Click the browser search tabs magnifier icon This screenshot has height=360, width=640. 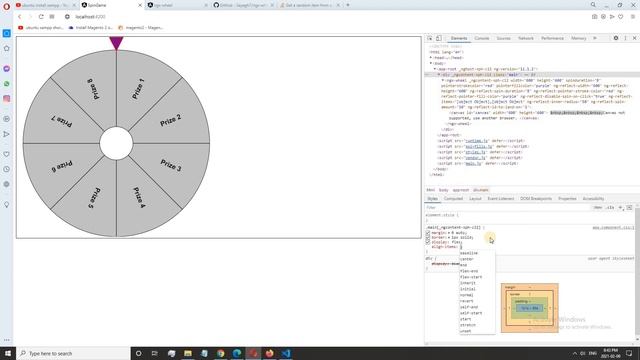(x=593, y=5)
